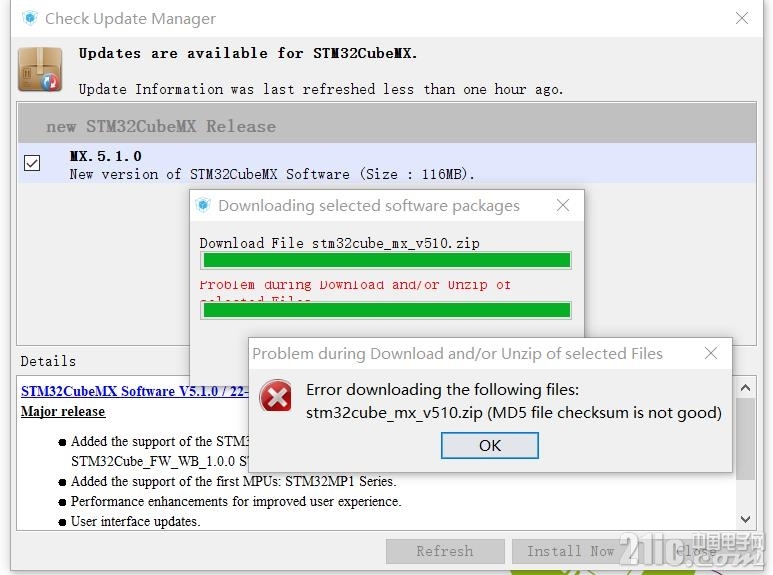Click the Refresh button

pos(445,551)
